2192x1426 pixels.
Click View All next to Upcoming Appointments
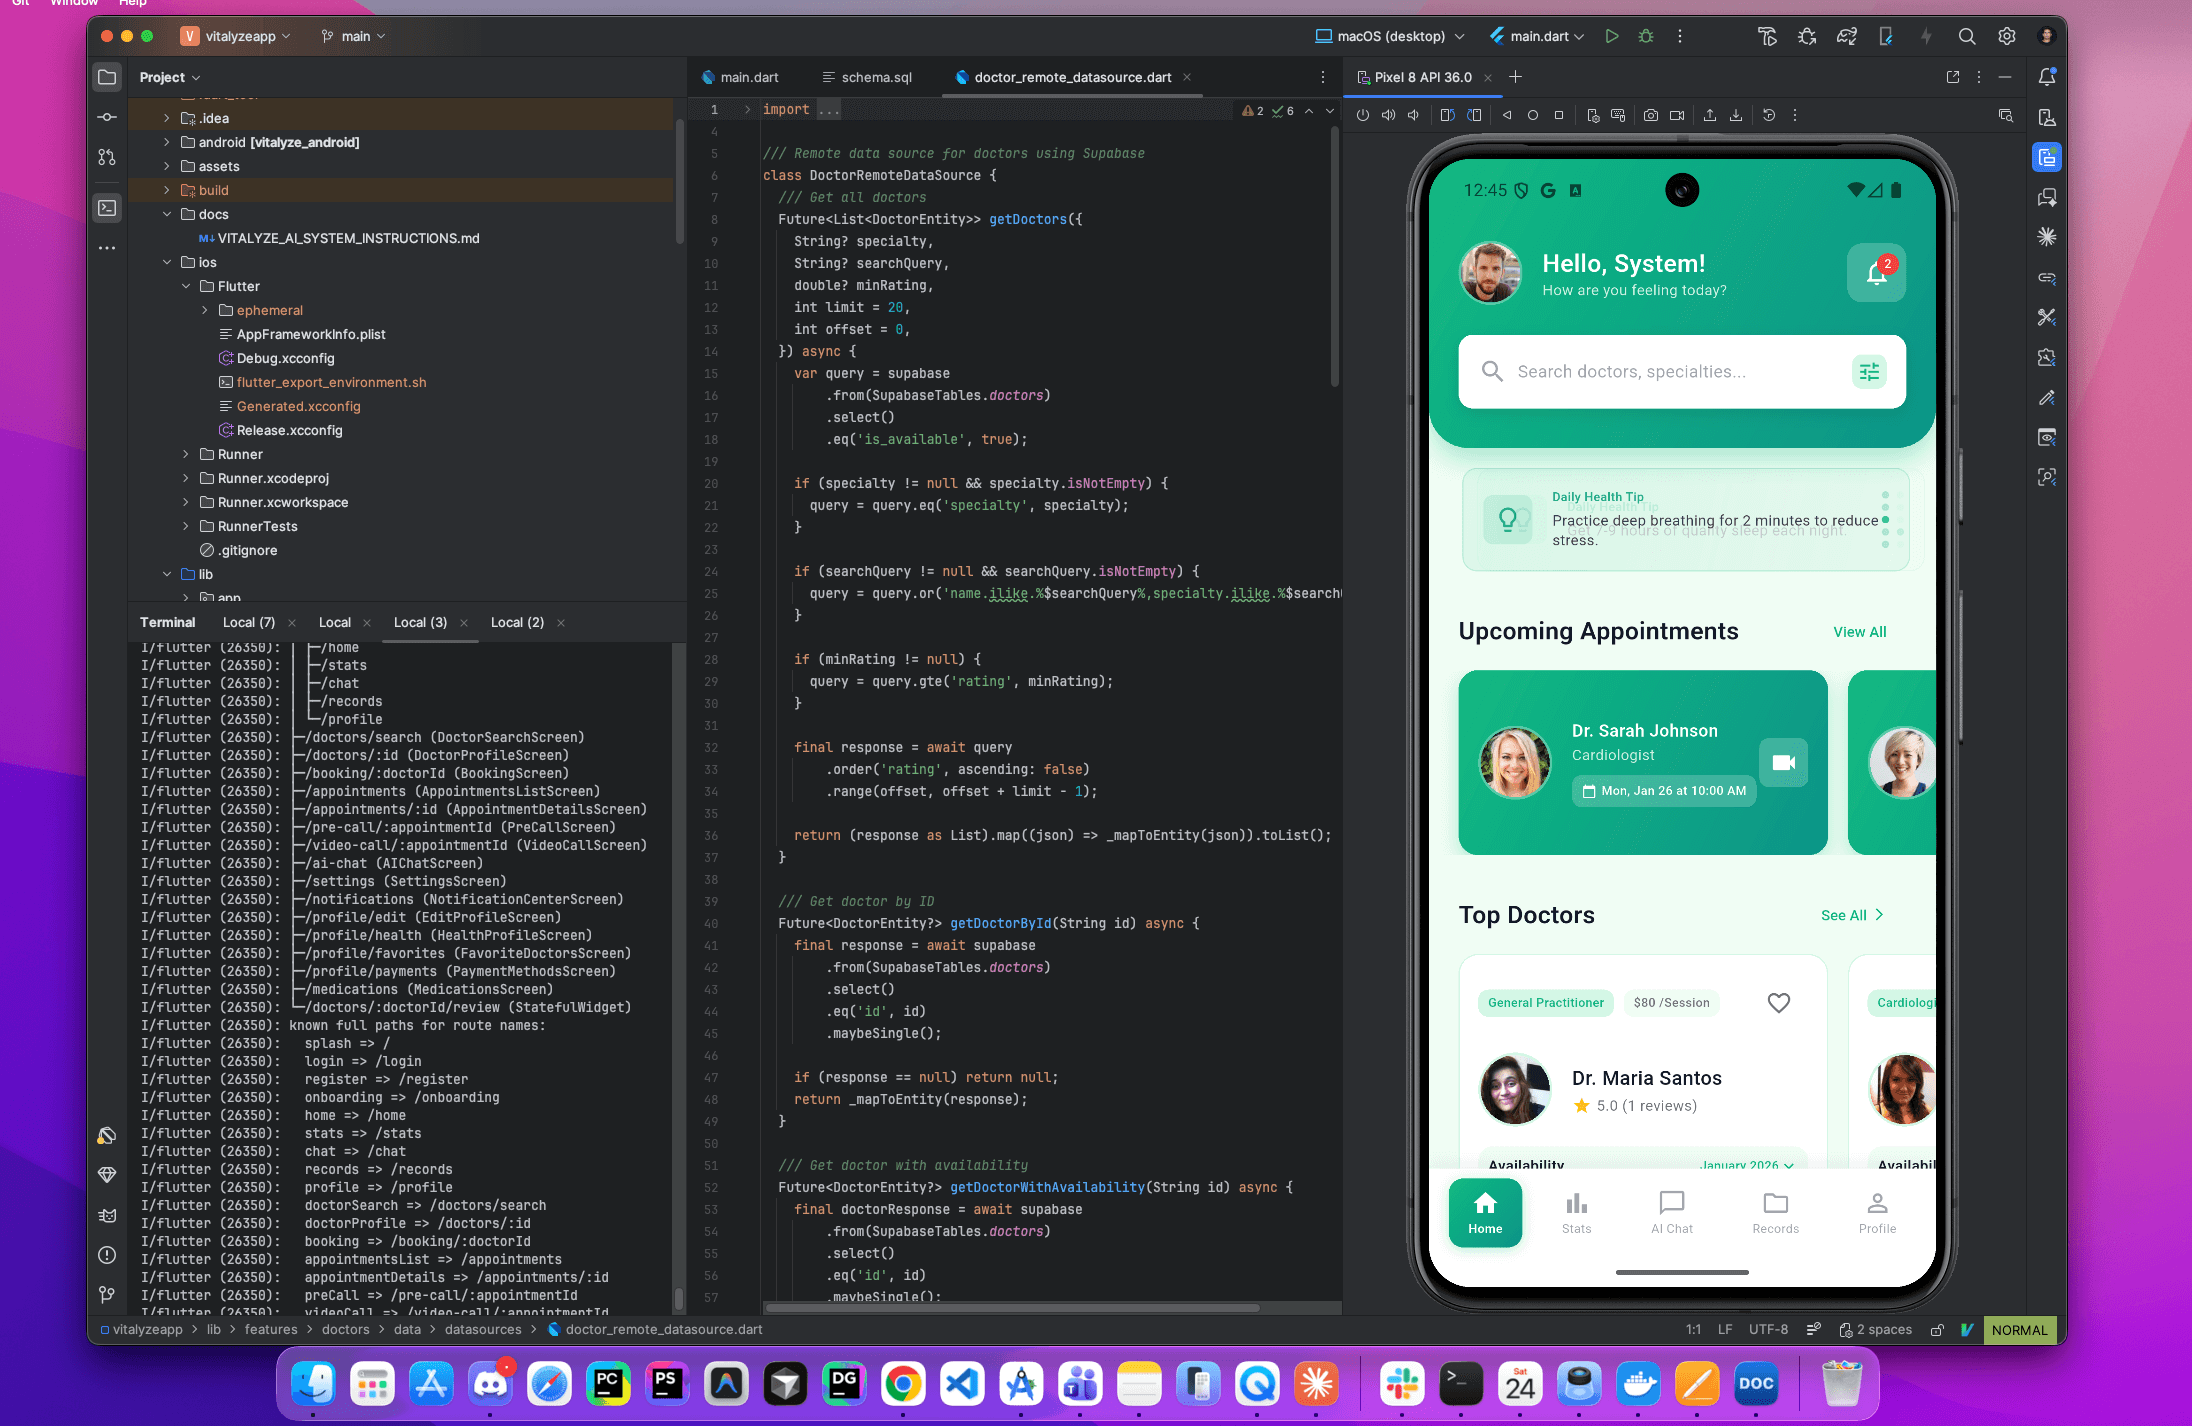1859,631
